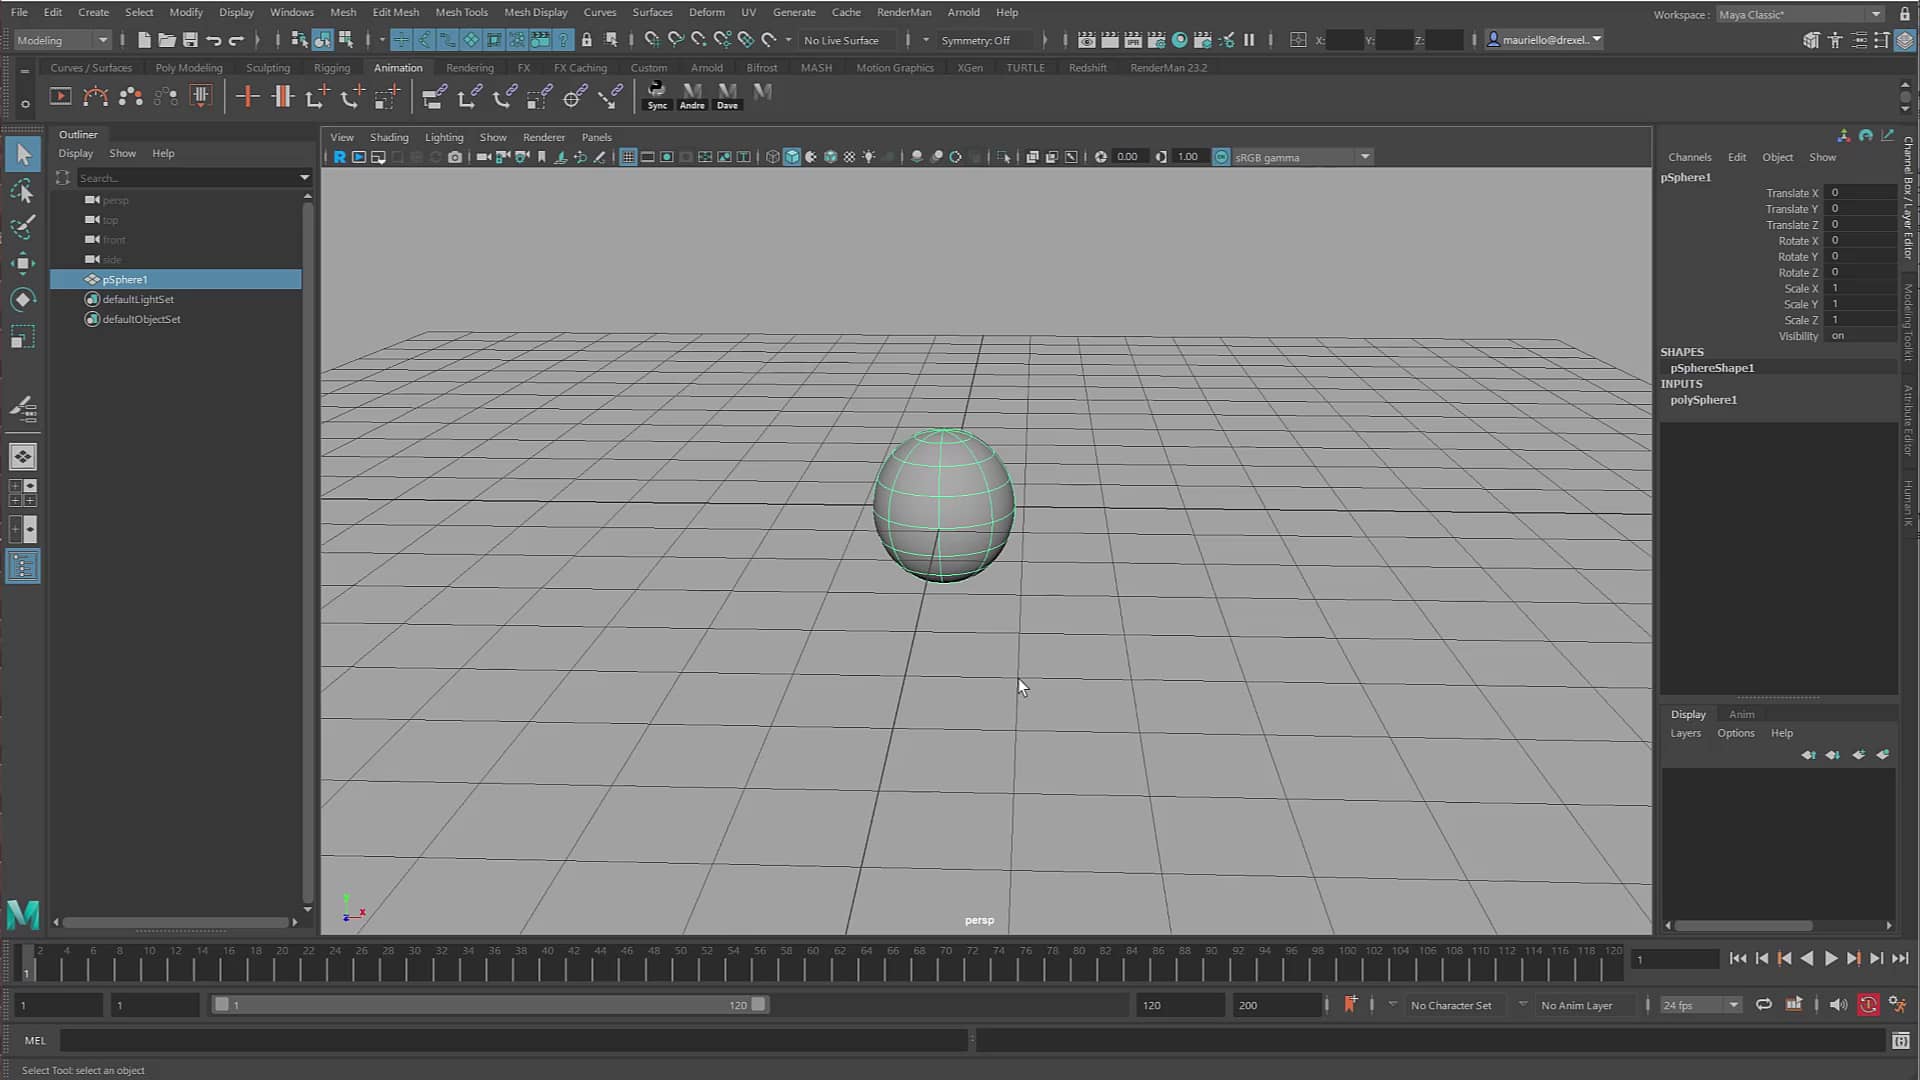Image resolution: width=1920 pixels, height=1080 pixels.
Task: Switch to the Poly Modeling shelf tab
Action: 189,68
